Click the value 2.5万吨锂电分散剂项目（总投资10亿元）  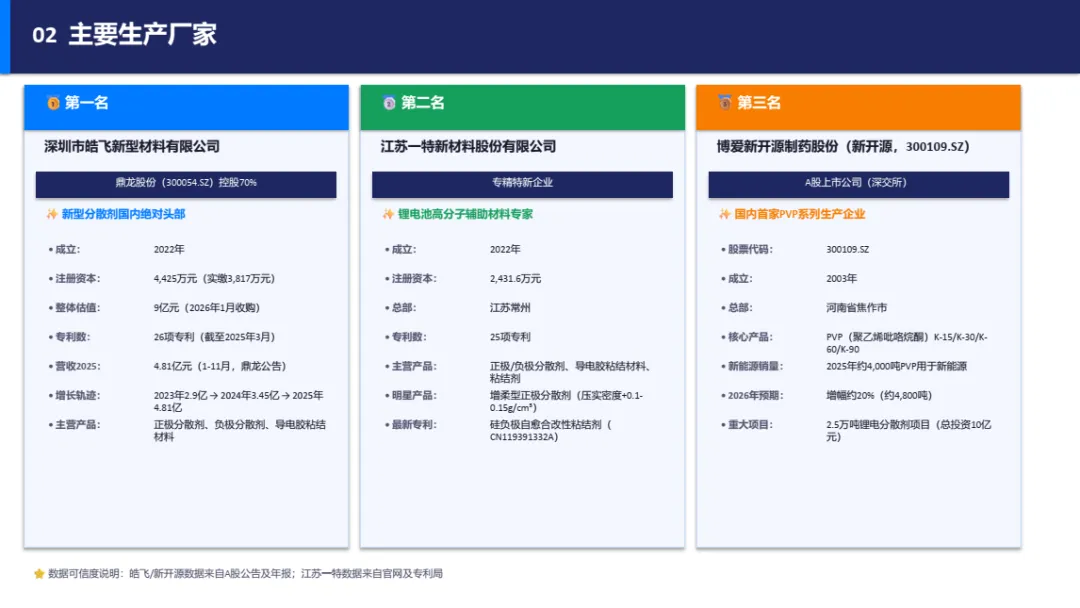tap(908, 430)
